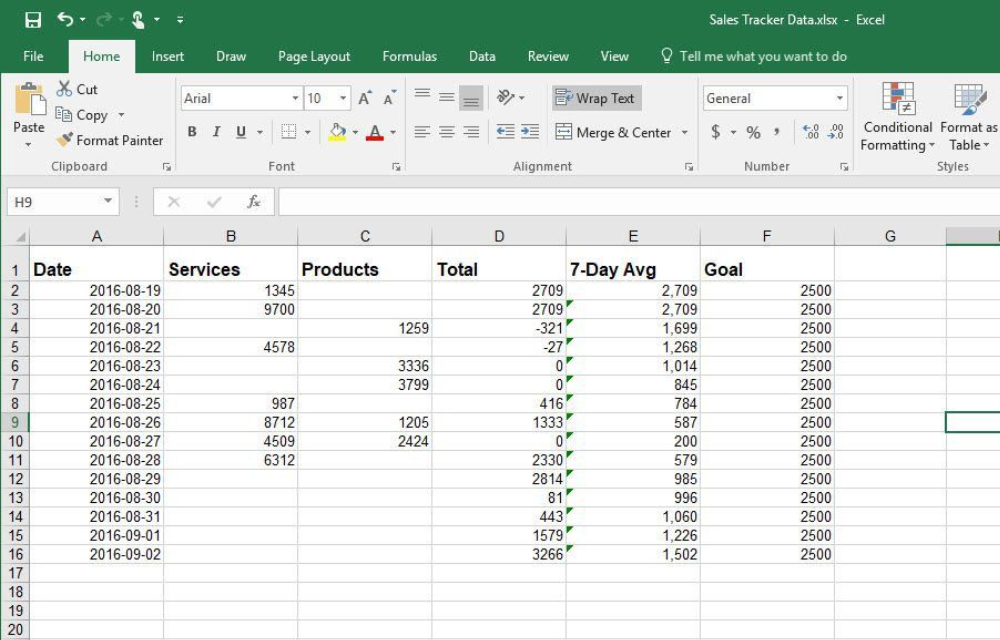Open the Page Layout tab
The image size is (1000, 640).
coord(314,56)
